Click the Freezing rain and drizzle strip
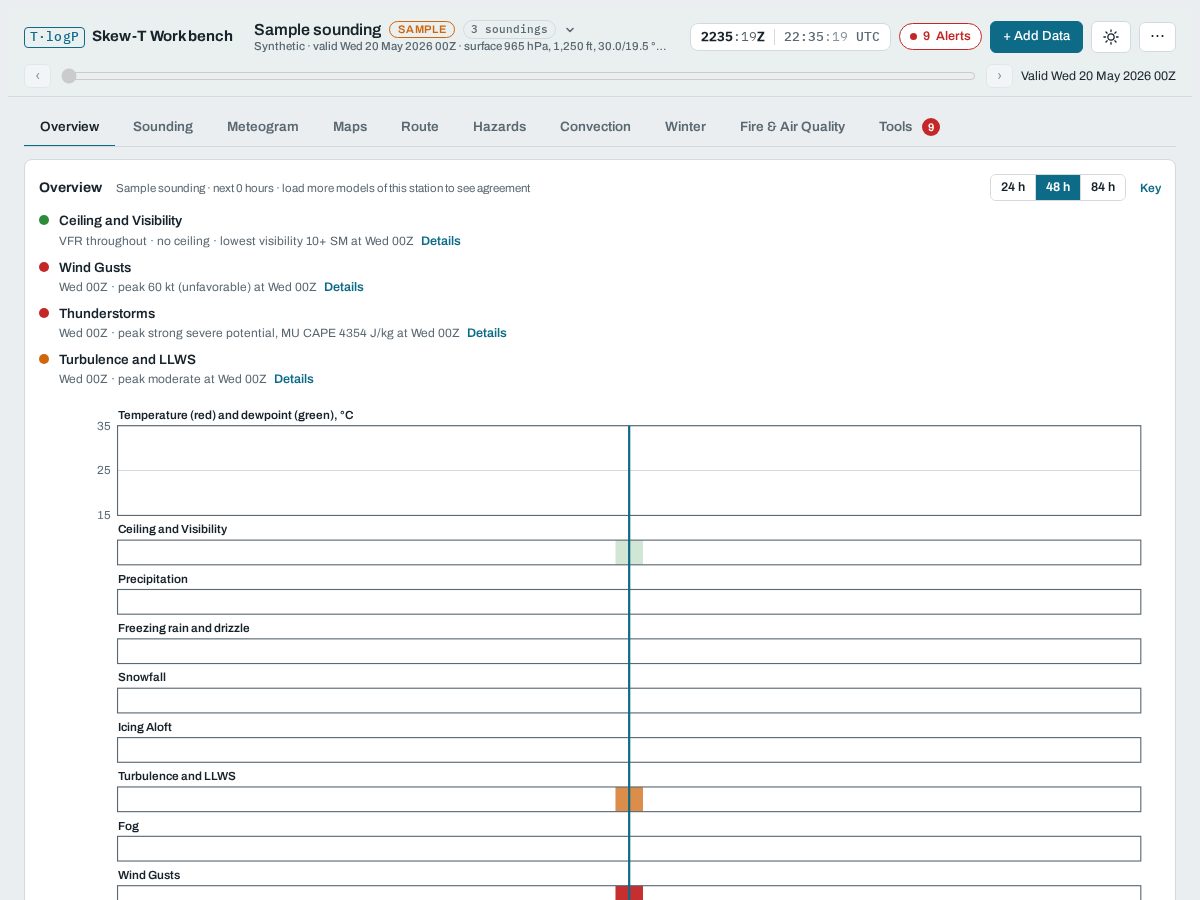Viewport: 1200px width, 900px height. point(629,651)
